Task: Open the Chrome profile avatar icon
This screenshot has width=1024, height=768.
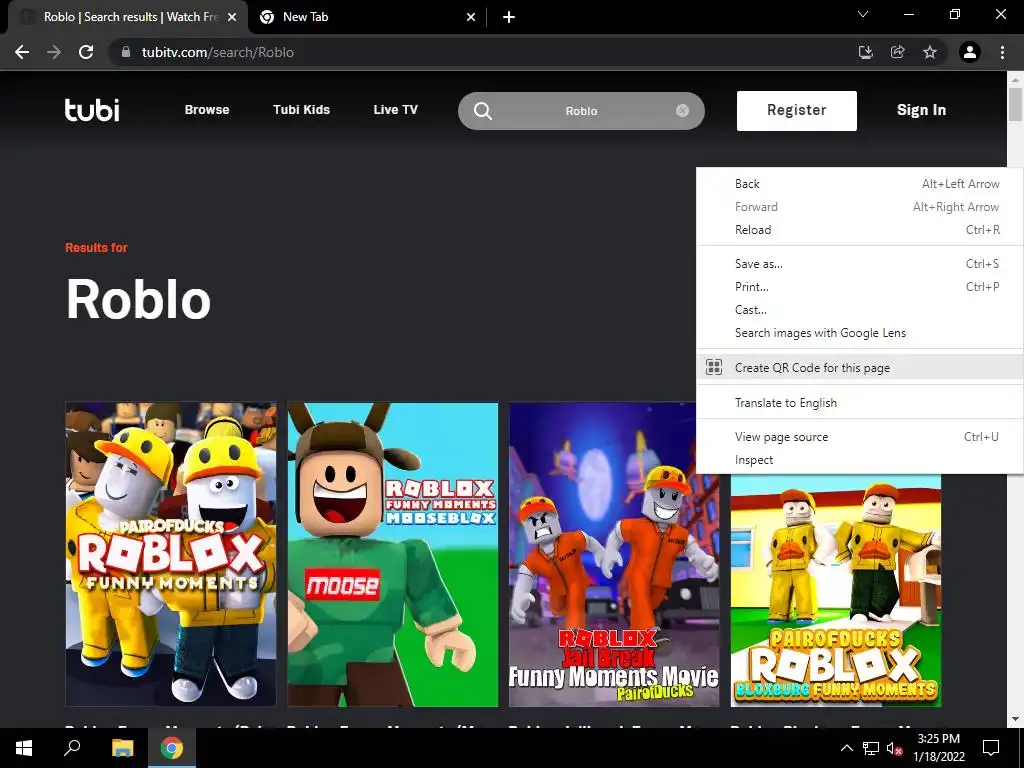Action: pos(970,52)
